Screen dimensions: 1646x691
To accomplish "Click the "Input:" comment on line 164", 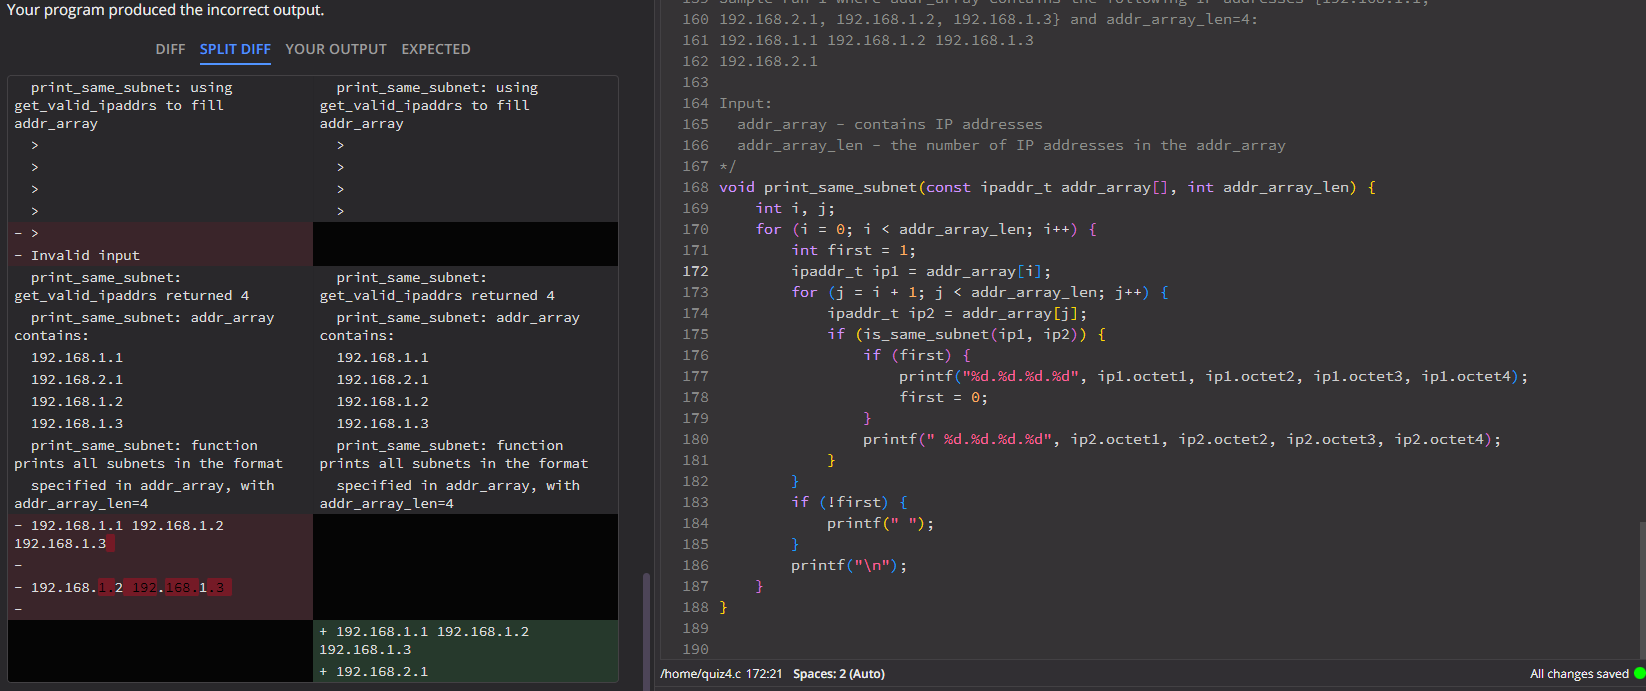I will click(x=745, y=103).
